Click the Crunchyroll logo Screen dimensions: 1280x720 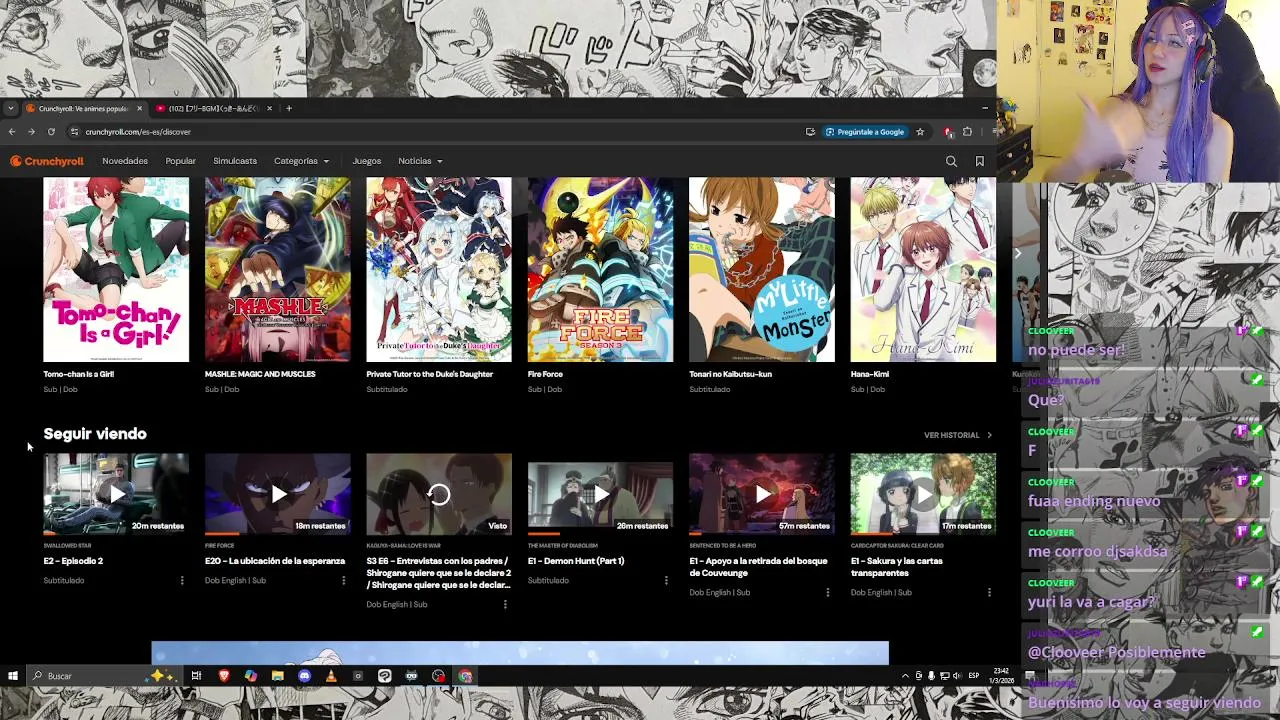[47, 161]
